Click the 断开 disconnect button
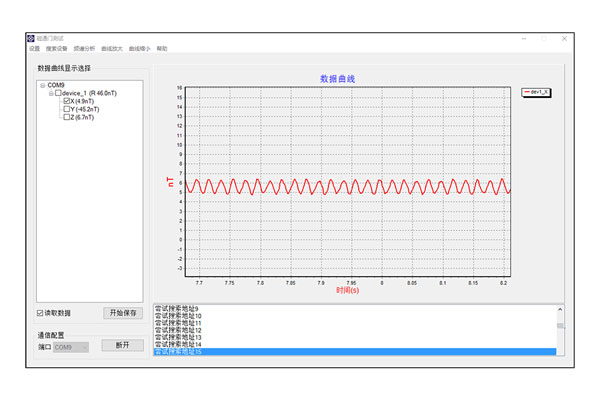Screen dimensions: 600x400 click(123, 346)
